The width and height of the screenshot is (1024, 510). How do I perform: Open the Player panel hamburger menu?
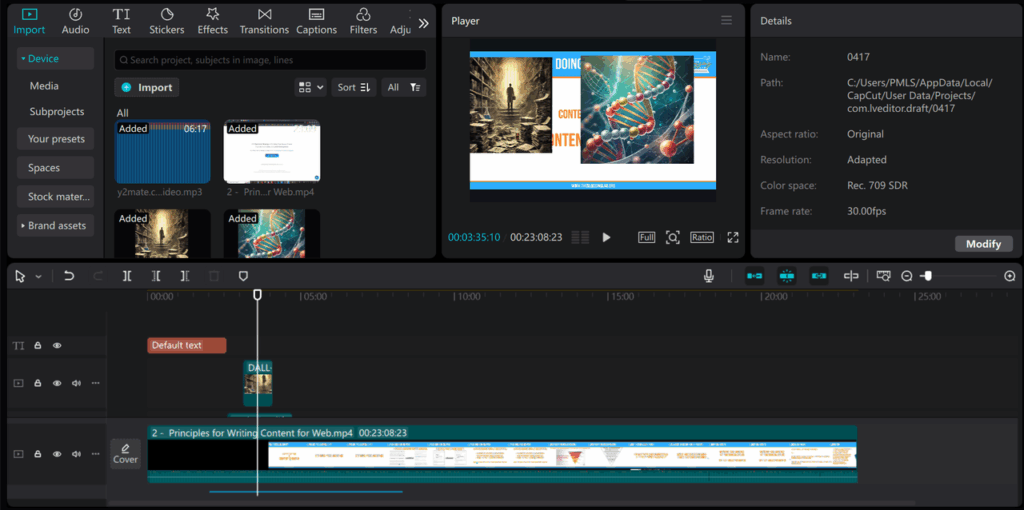726,20
